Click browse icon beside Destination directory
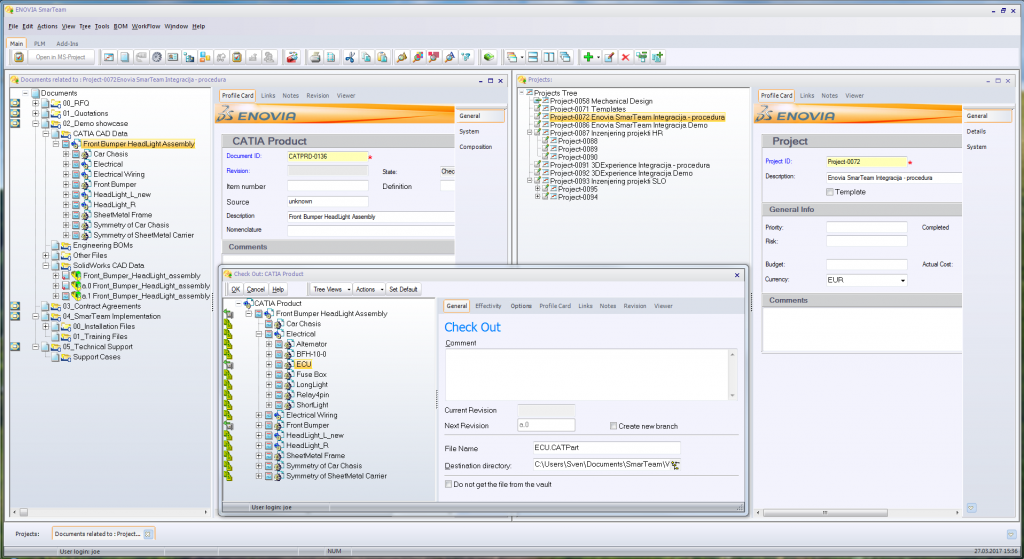Viewport: 1024px width, 559px height. pyautogui.click(x=675, y=465)
